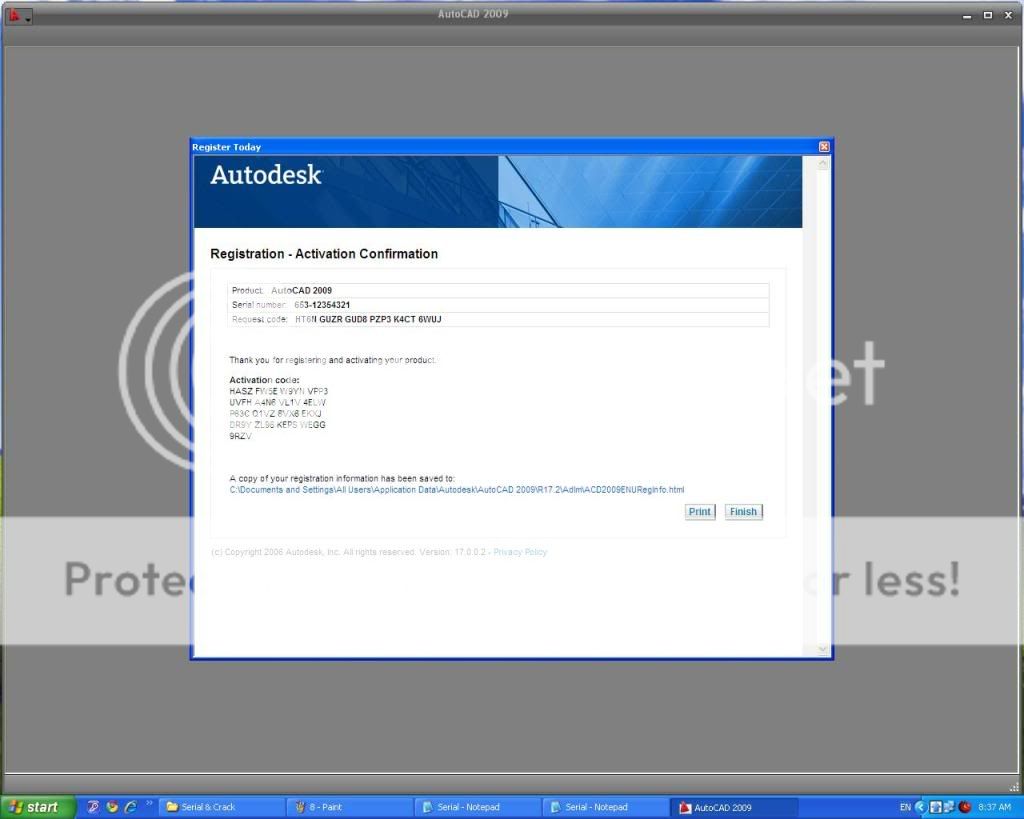
Task: Launch Firefox from quick launch bar
Action: point(112,807)
